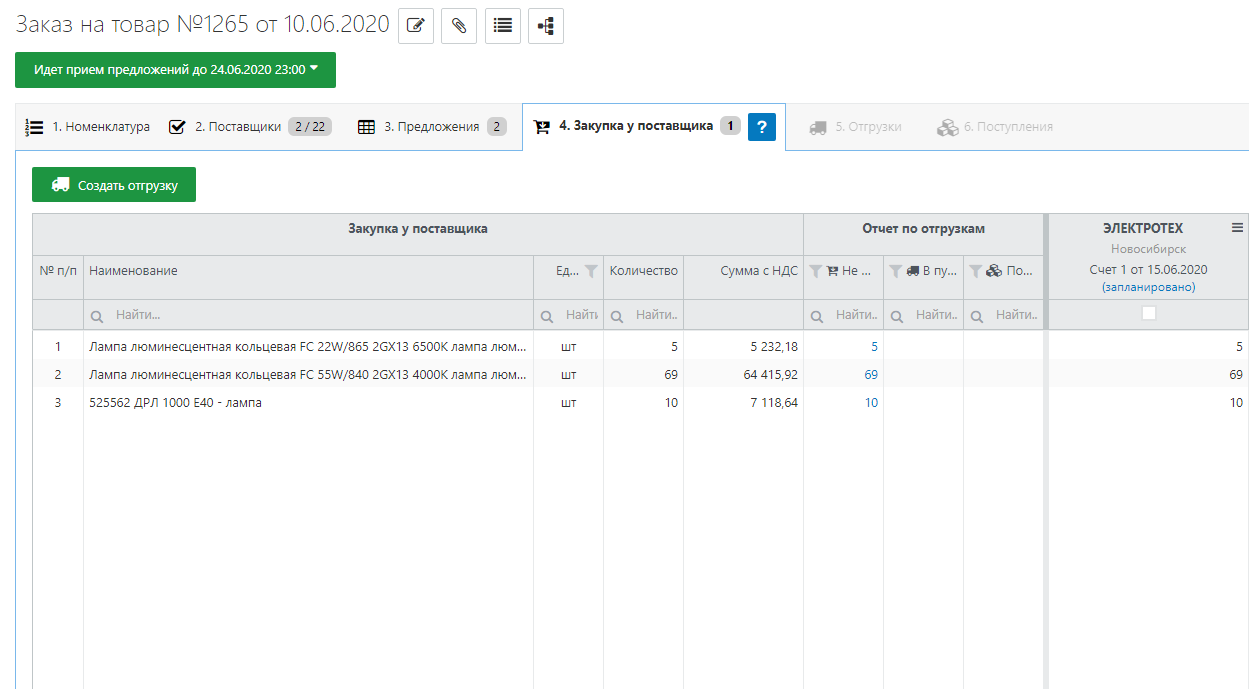This screenshot has height=689, width=1249.
Task: Click the hierarchy structure icon button
Action: (x=546, y=26)
